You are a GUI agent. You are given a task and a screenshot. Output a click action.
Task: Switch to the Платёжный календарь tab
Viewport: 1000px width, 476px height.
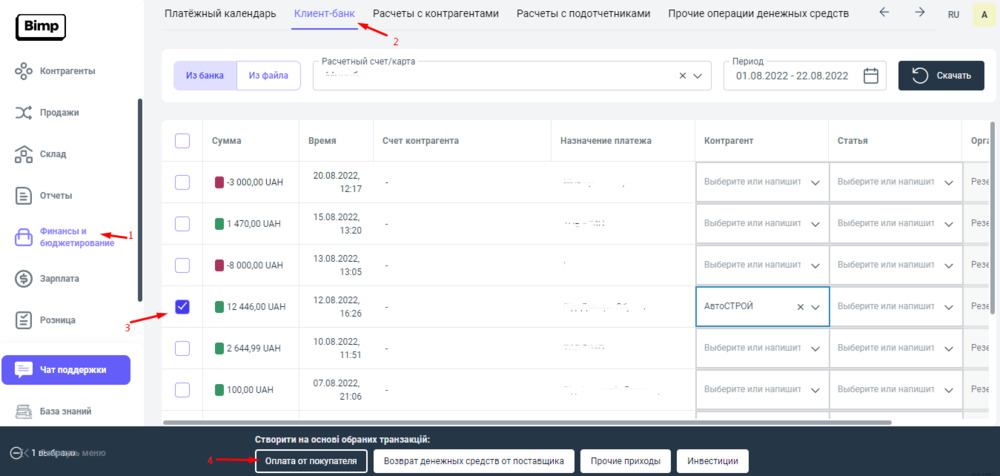click(x=219, y=14)
